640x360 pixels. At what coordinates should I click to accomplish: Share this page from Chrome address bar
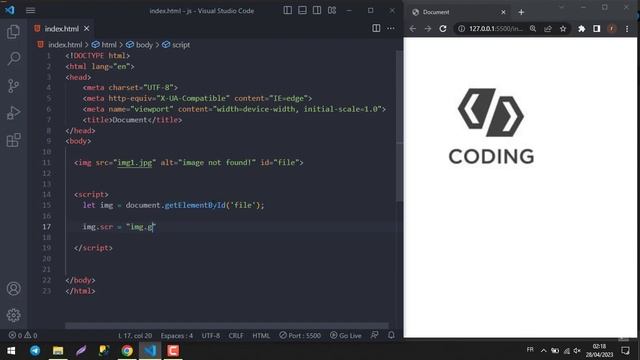548,29
